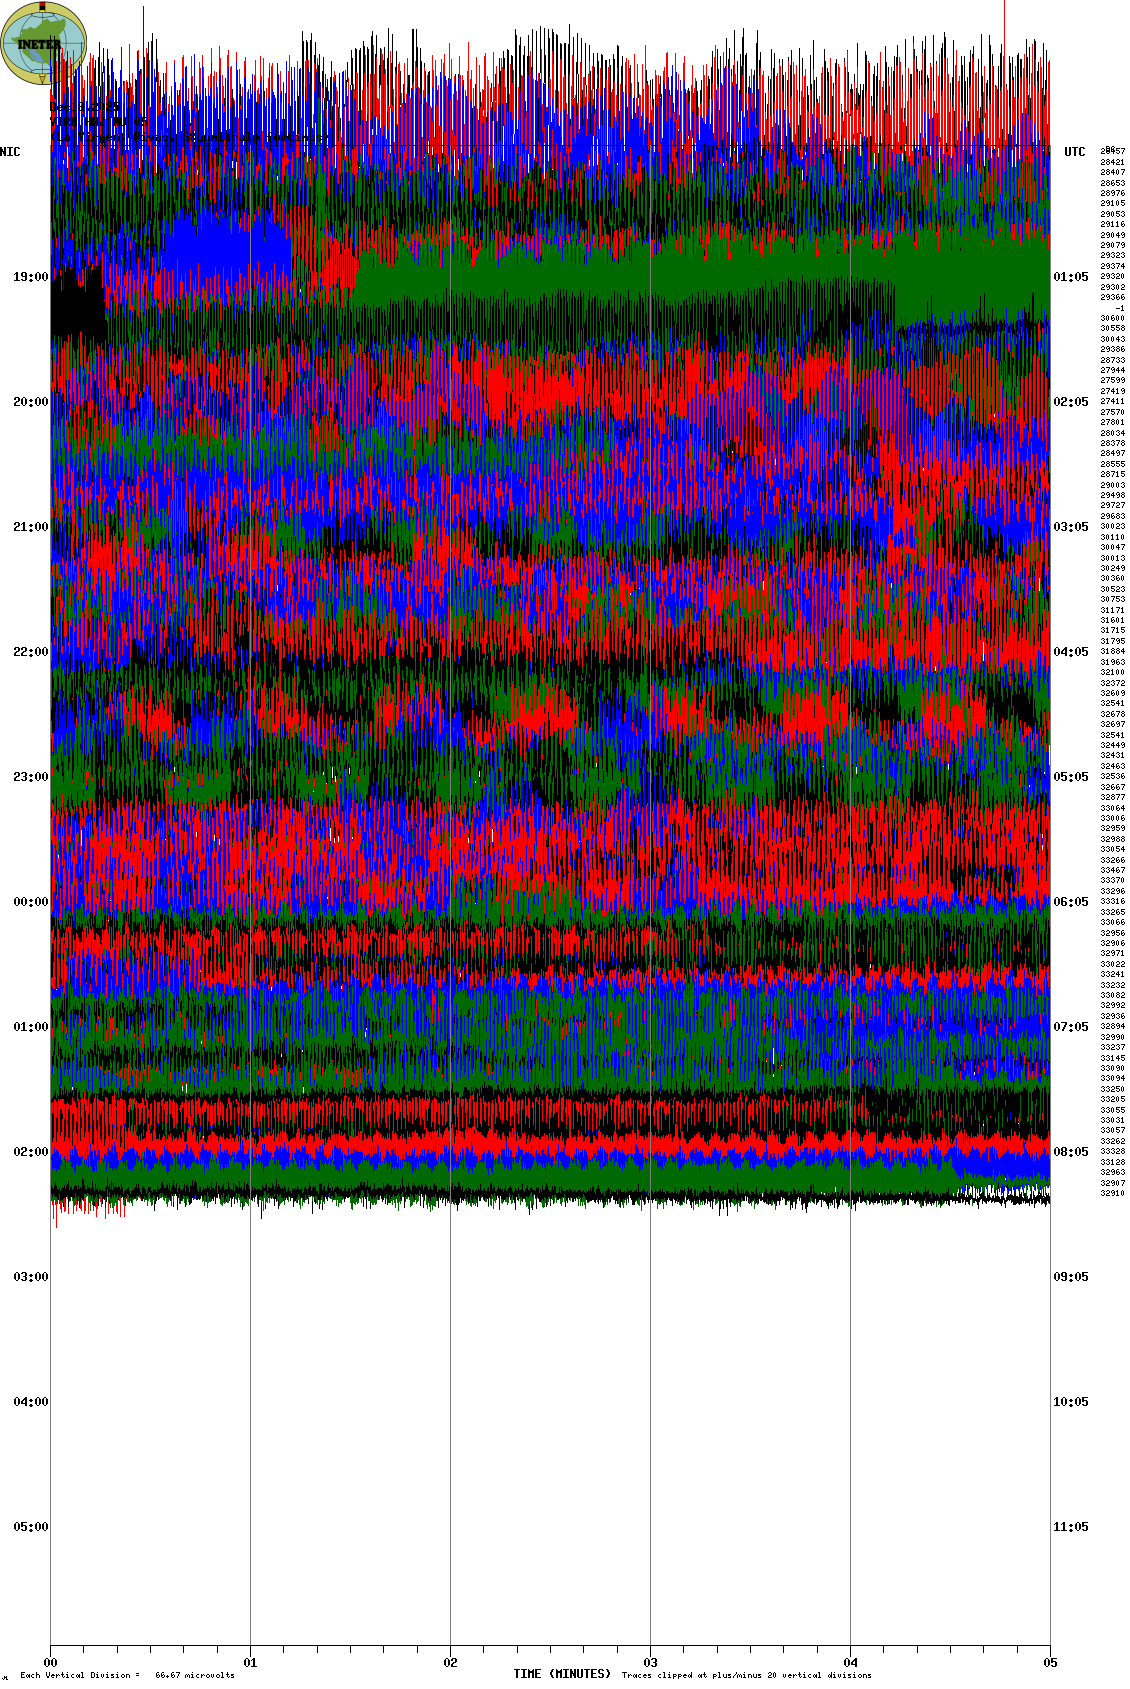This screenshot has height=1689, width=1130.
Task: Click the UTC time header
Action: (1074, 152)
